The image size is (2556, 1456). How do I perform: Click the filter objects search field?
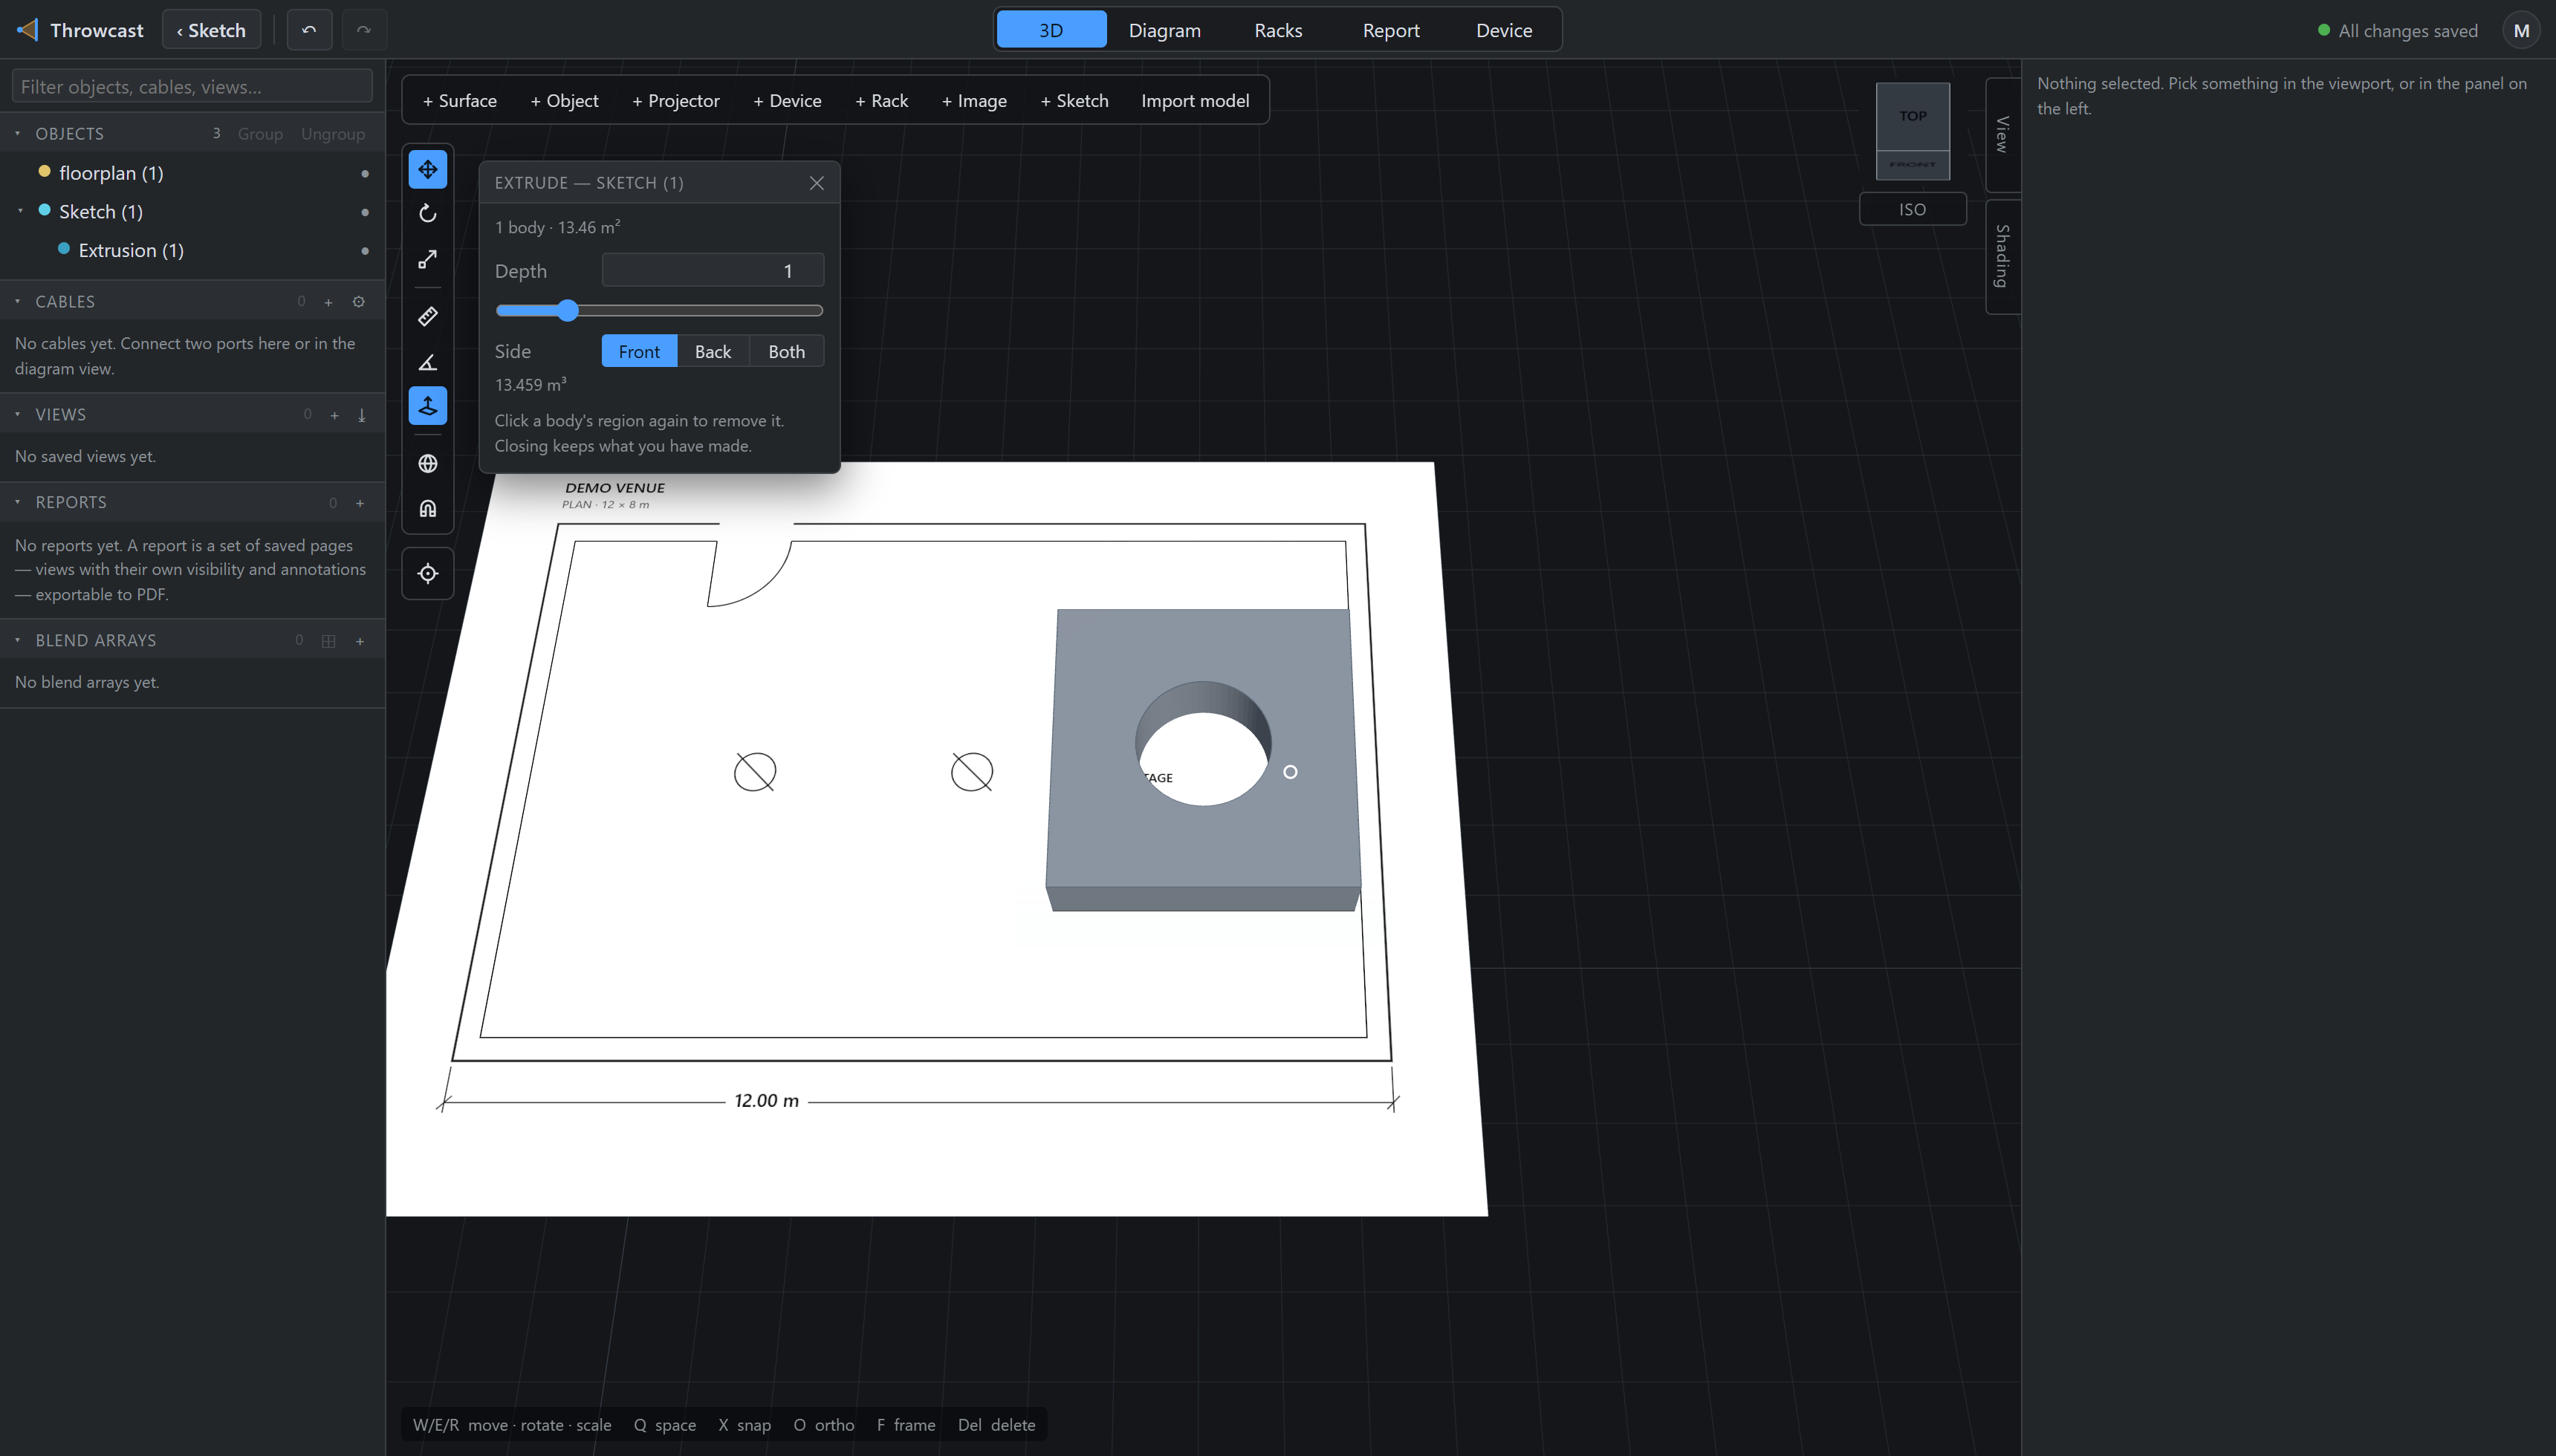tap(192, 87)
